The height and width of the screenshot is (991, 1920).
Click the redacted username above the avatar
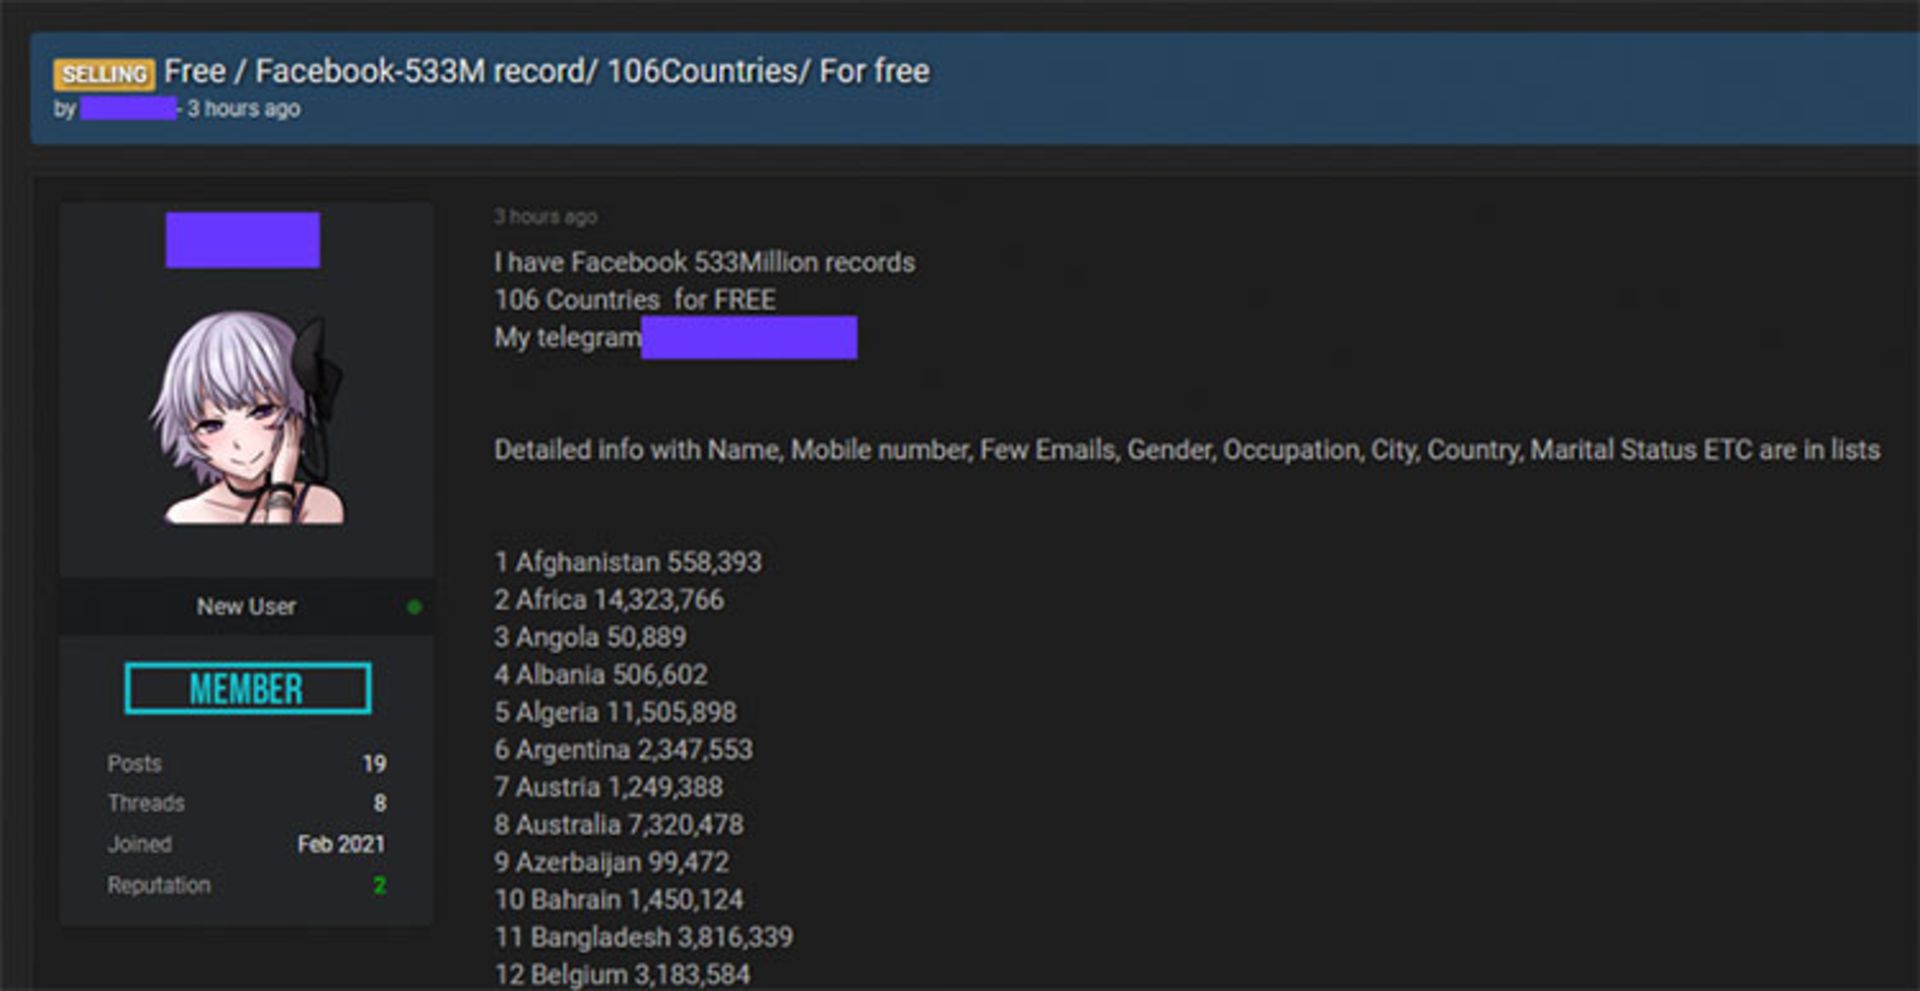tap(242, 240)
